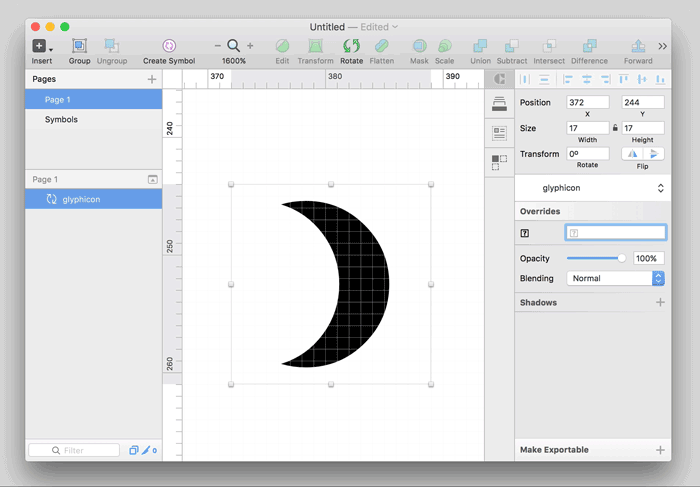Click the X position field

click(x=588, y=102)
